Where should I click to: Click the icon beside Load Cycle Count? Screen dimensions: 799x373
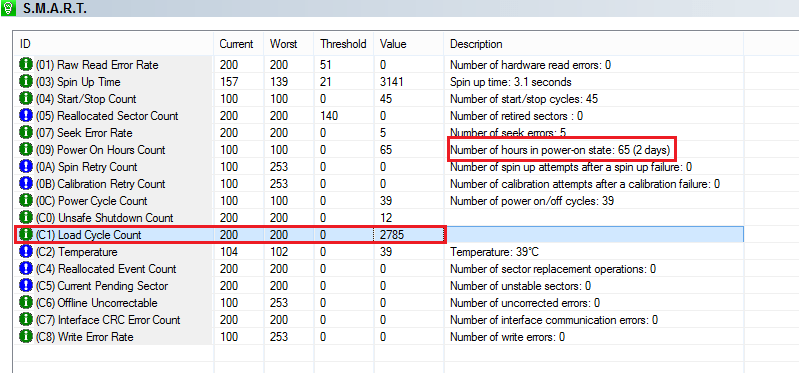pyautogui.click(x=25, y=235)
